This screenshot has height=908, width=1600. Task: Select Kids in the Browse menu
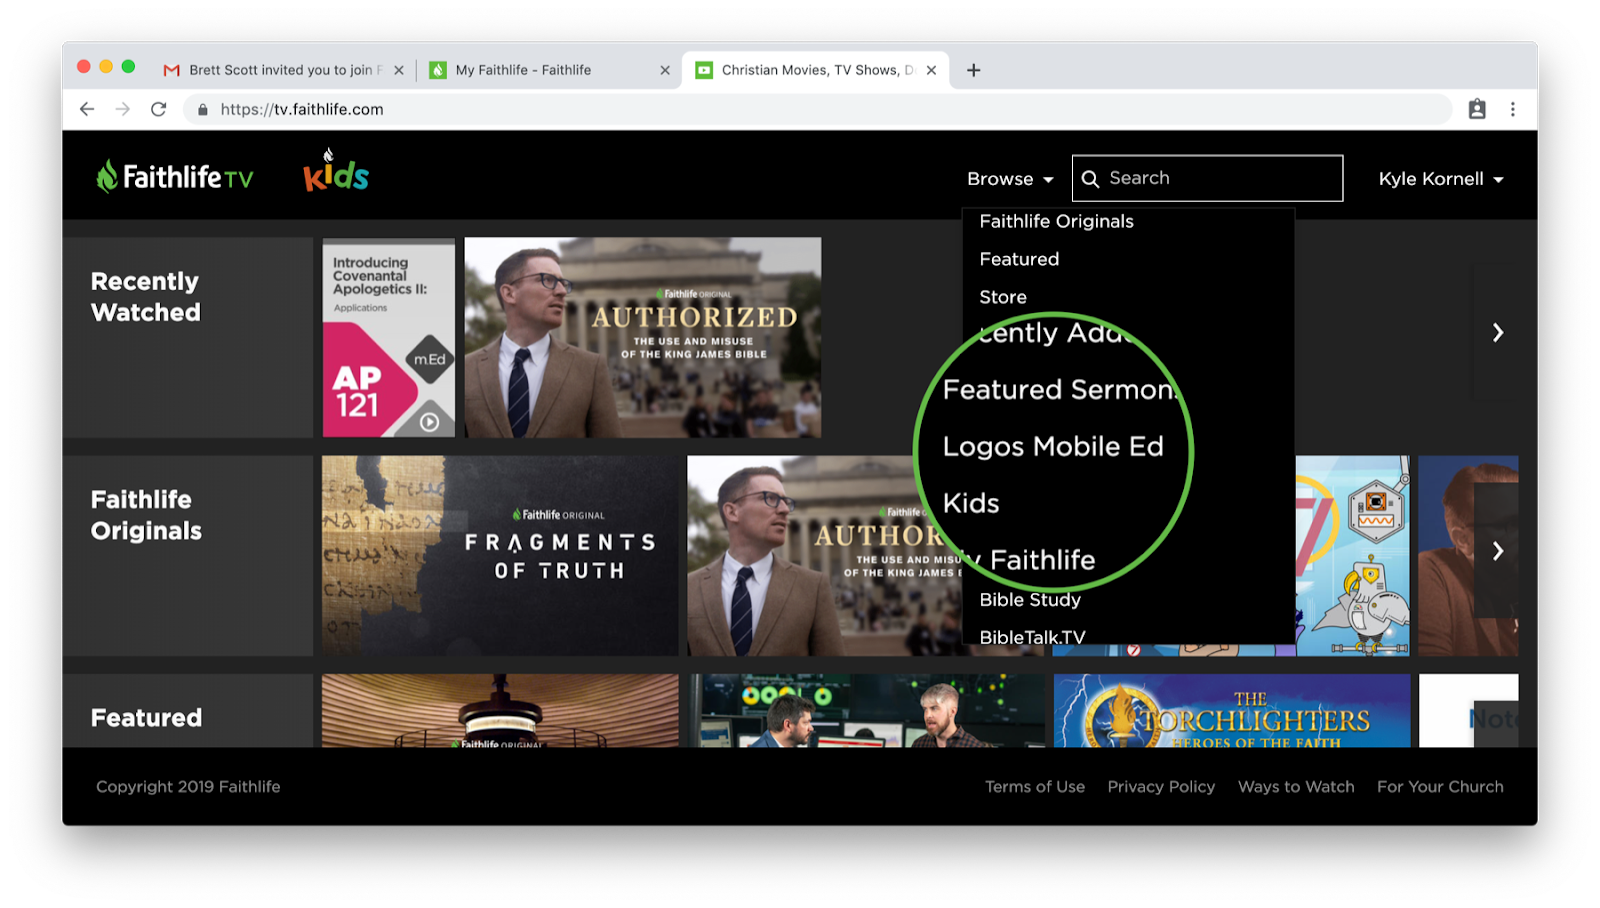971,503
